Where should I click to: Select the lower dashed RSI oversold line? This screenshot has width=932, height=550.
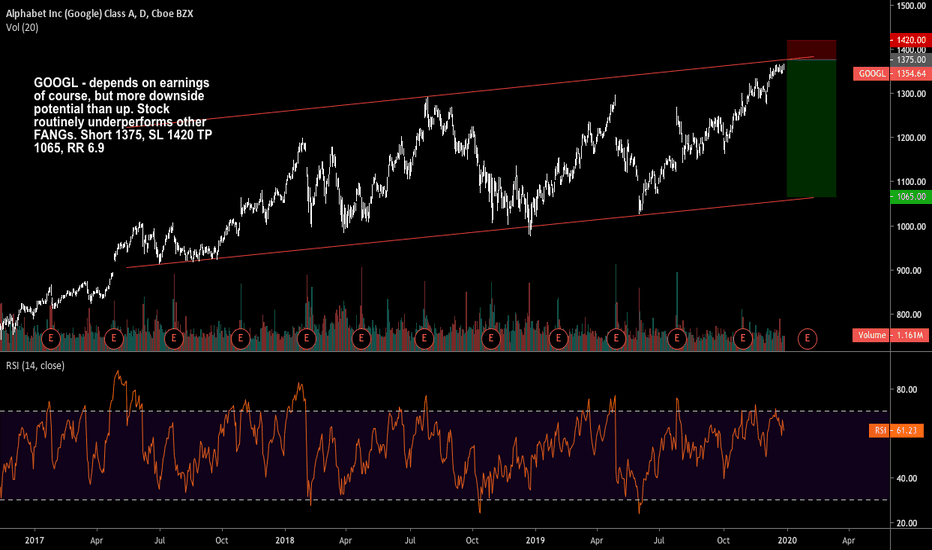click(445, 500)
